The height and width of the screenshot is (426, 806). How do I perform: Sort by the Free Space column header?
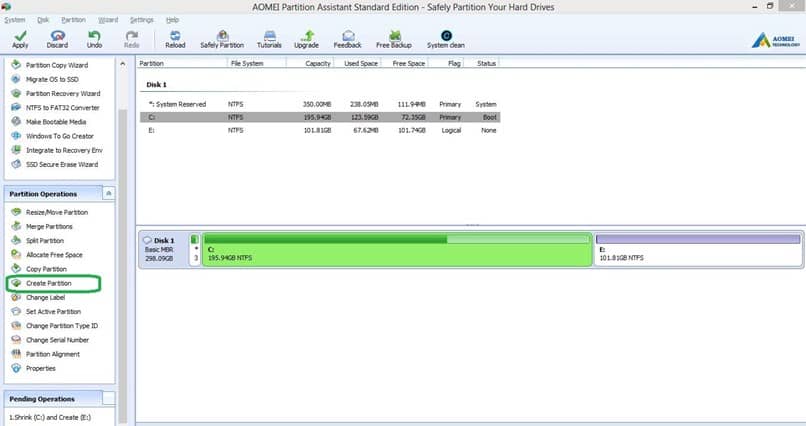405,63
